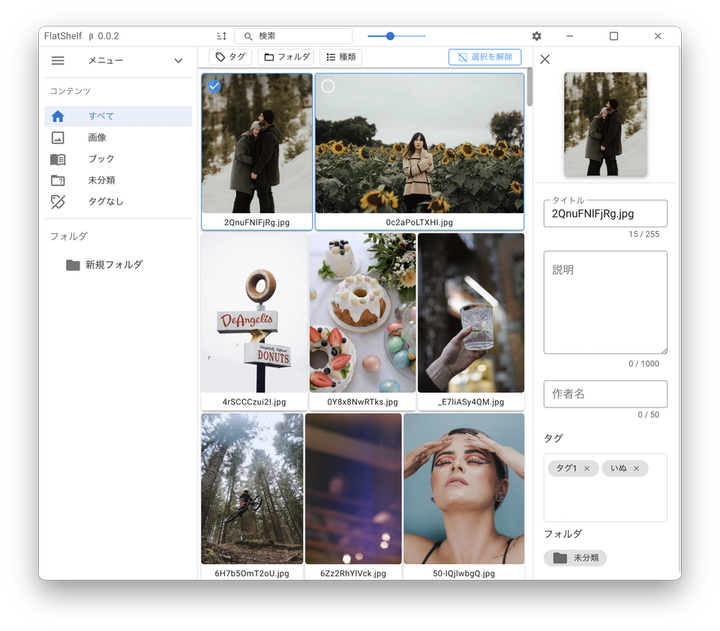
Task: Show 未分類 items
Action: 118,180
